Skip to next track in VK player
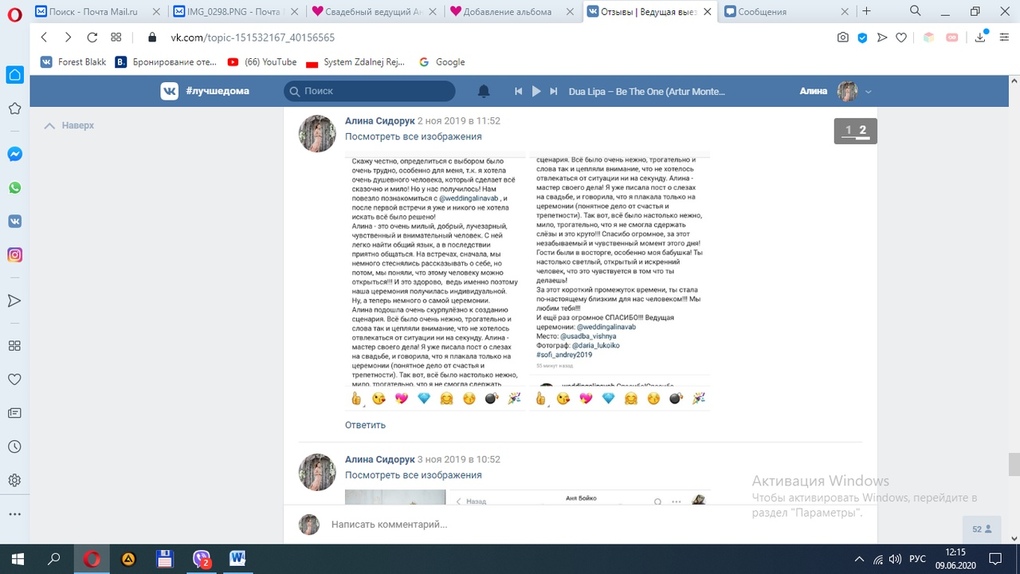The height and width of the screenshot is (574, 1020). [x=554, y=91]
